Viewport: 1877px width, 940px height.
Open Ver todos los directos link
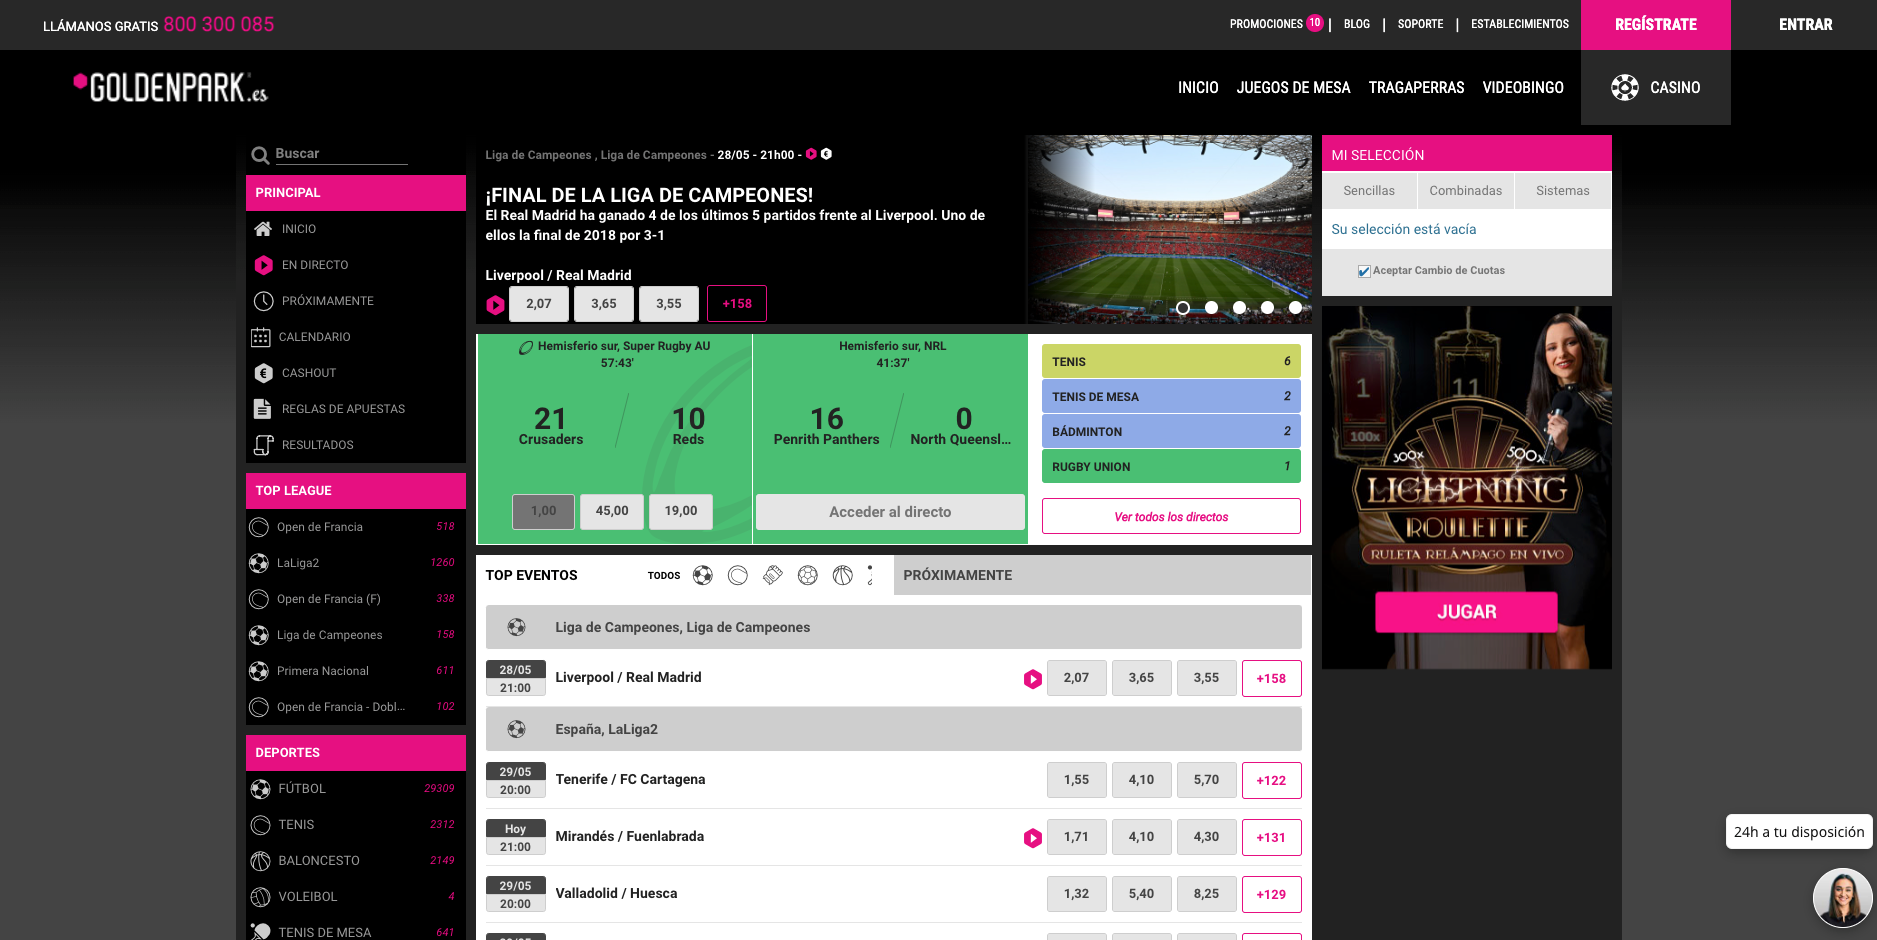tap(1171, 517)
